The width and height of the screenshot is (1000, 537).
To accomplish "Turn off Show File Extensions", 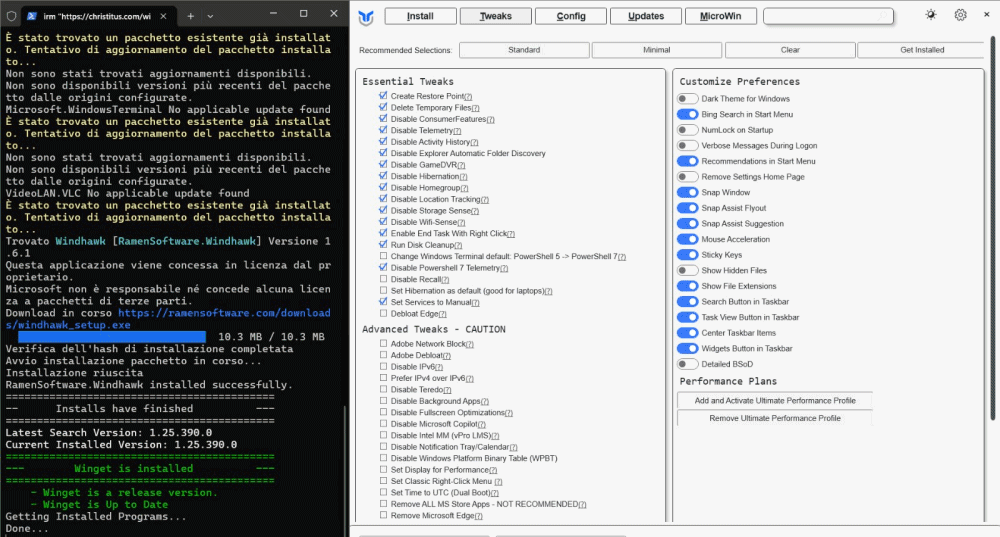I will (688, 286).
